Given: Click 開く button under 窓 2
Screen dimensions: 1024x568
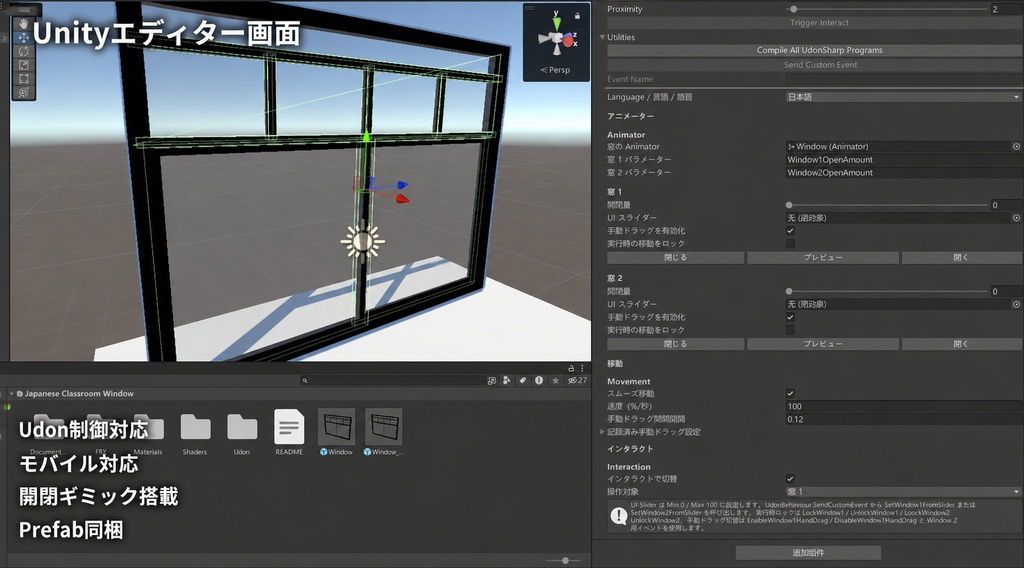Looking at the screenshot, I should tap(961, 344).
